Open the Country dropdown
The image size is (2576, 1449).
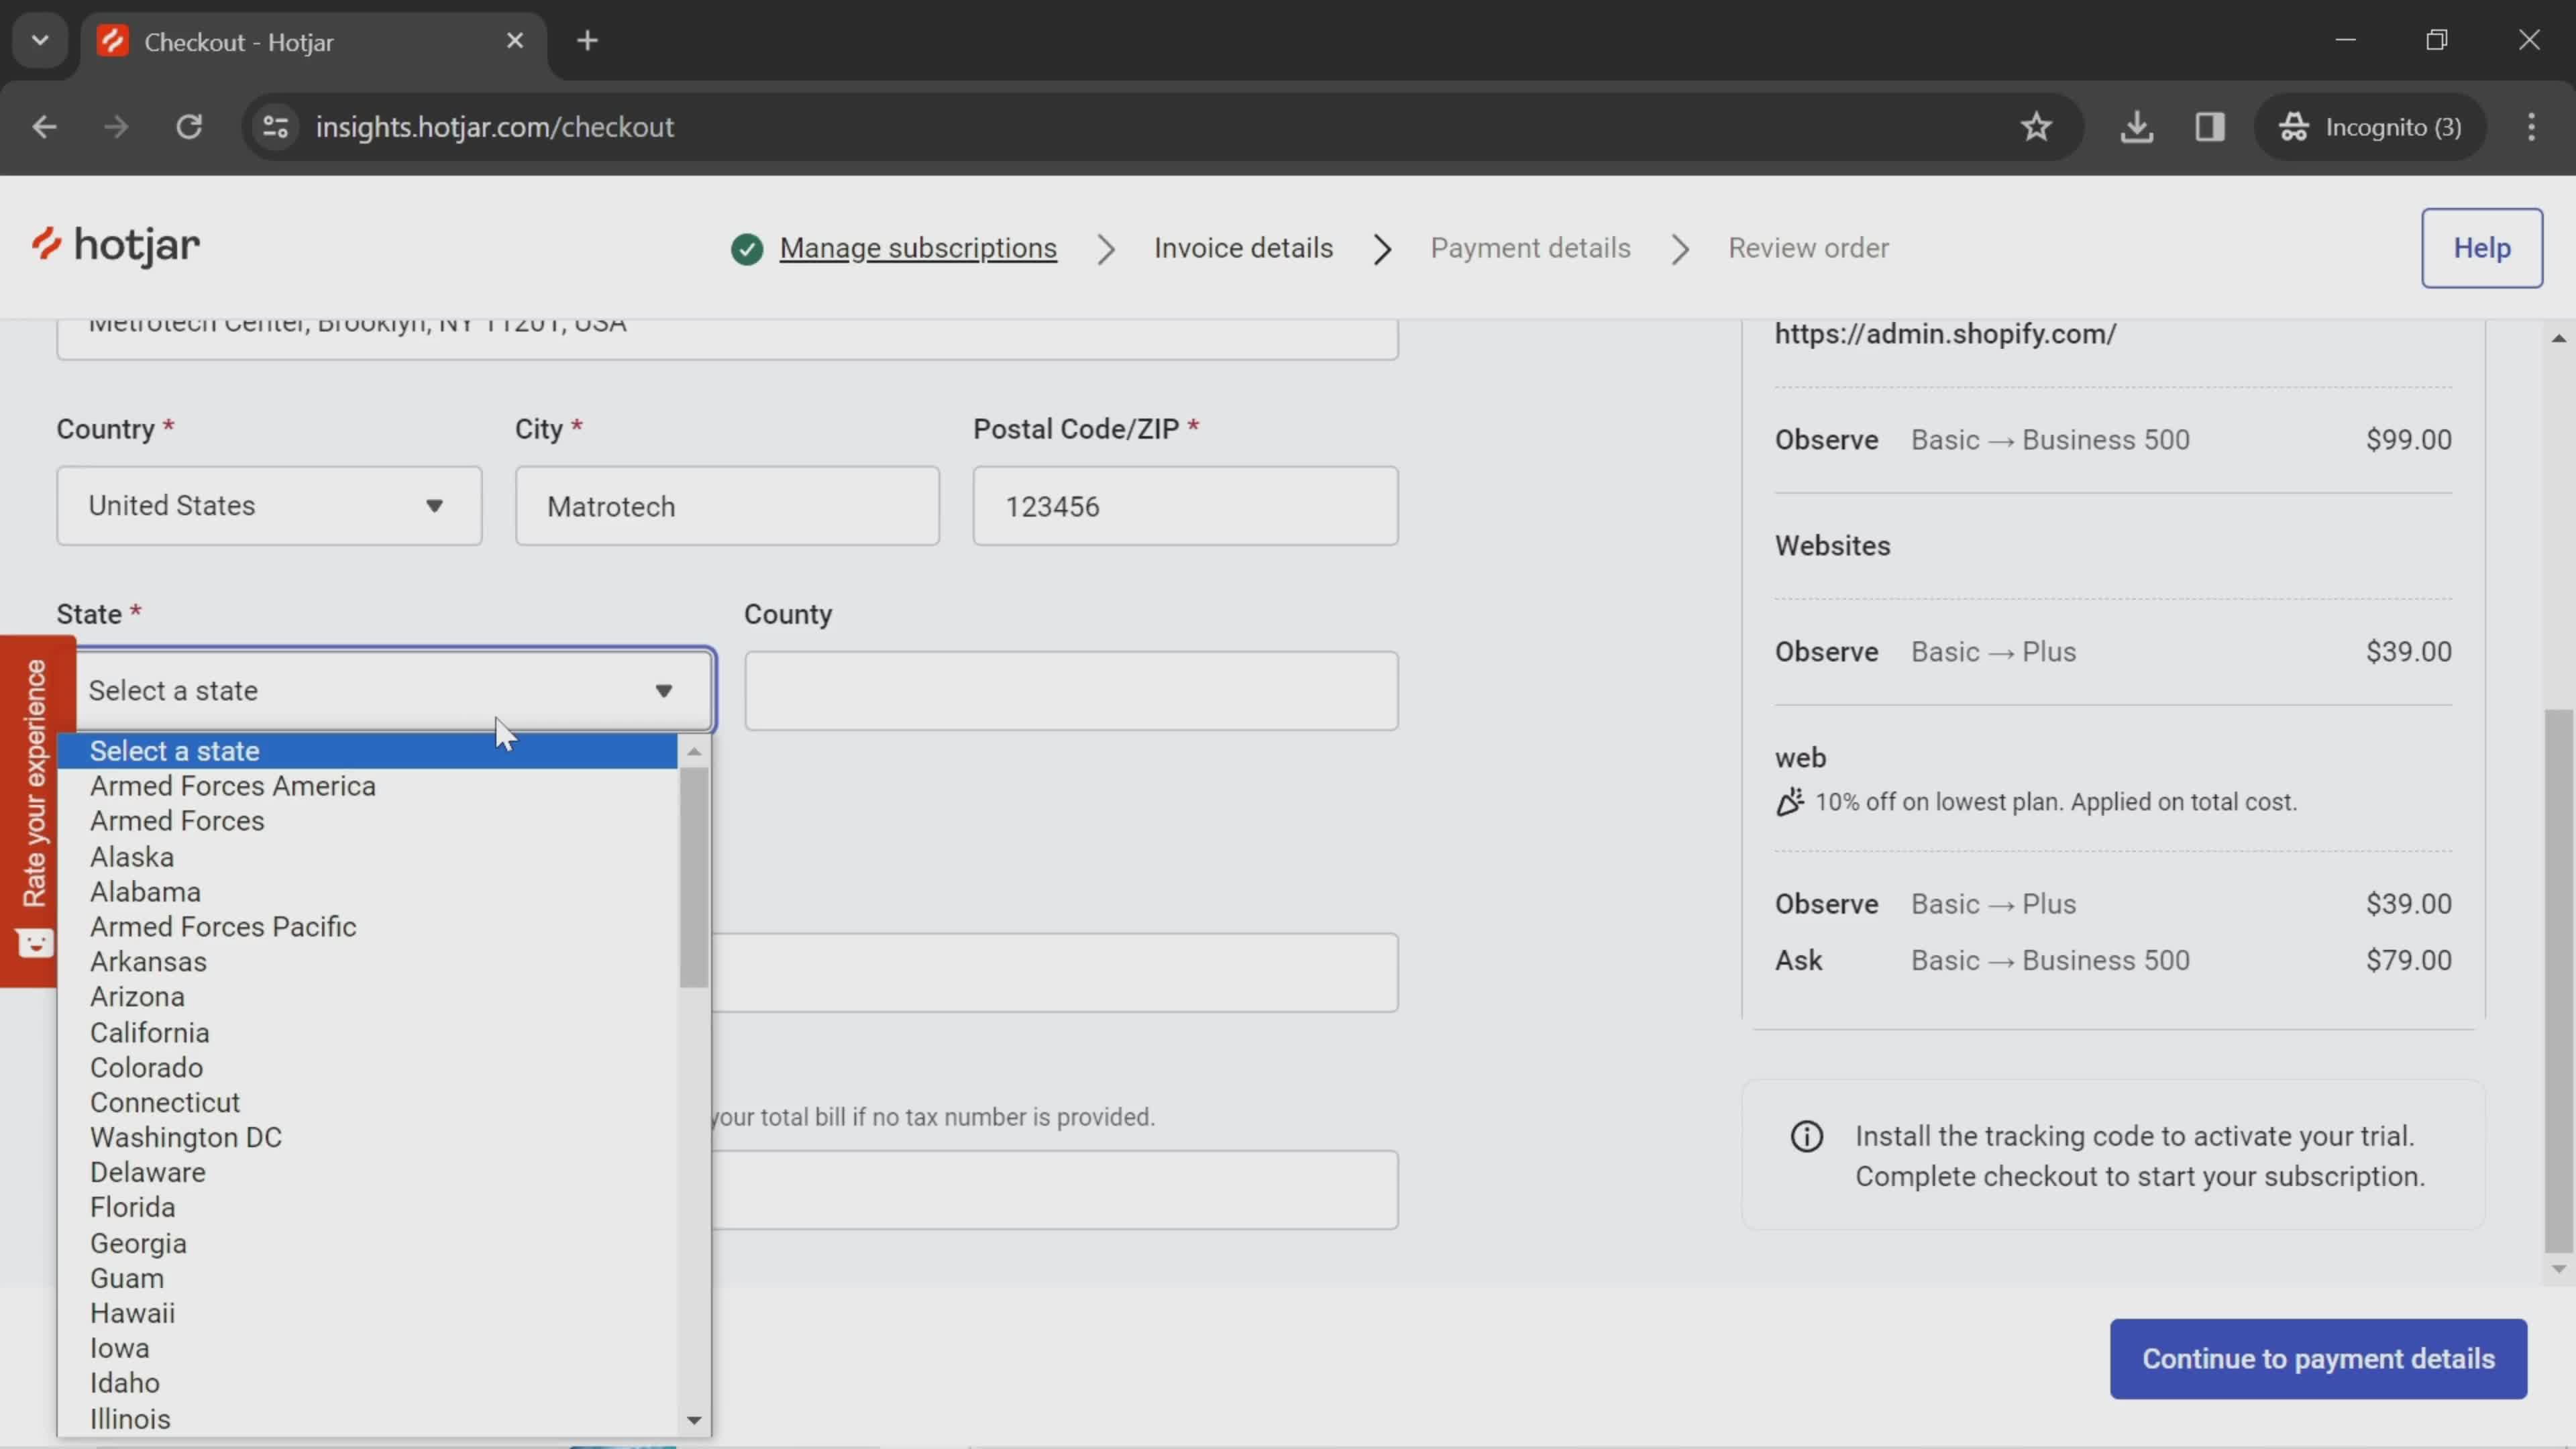(x=269, y=506)
